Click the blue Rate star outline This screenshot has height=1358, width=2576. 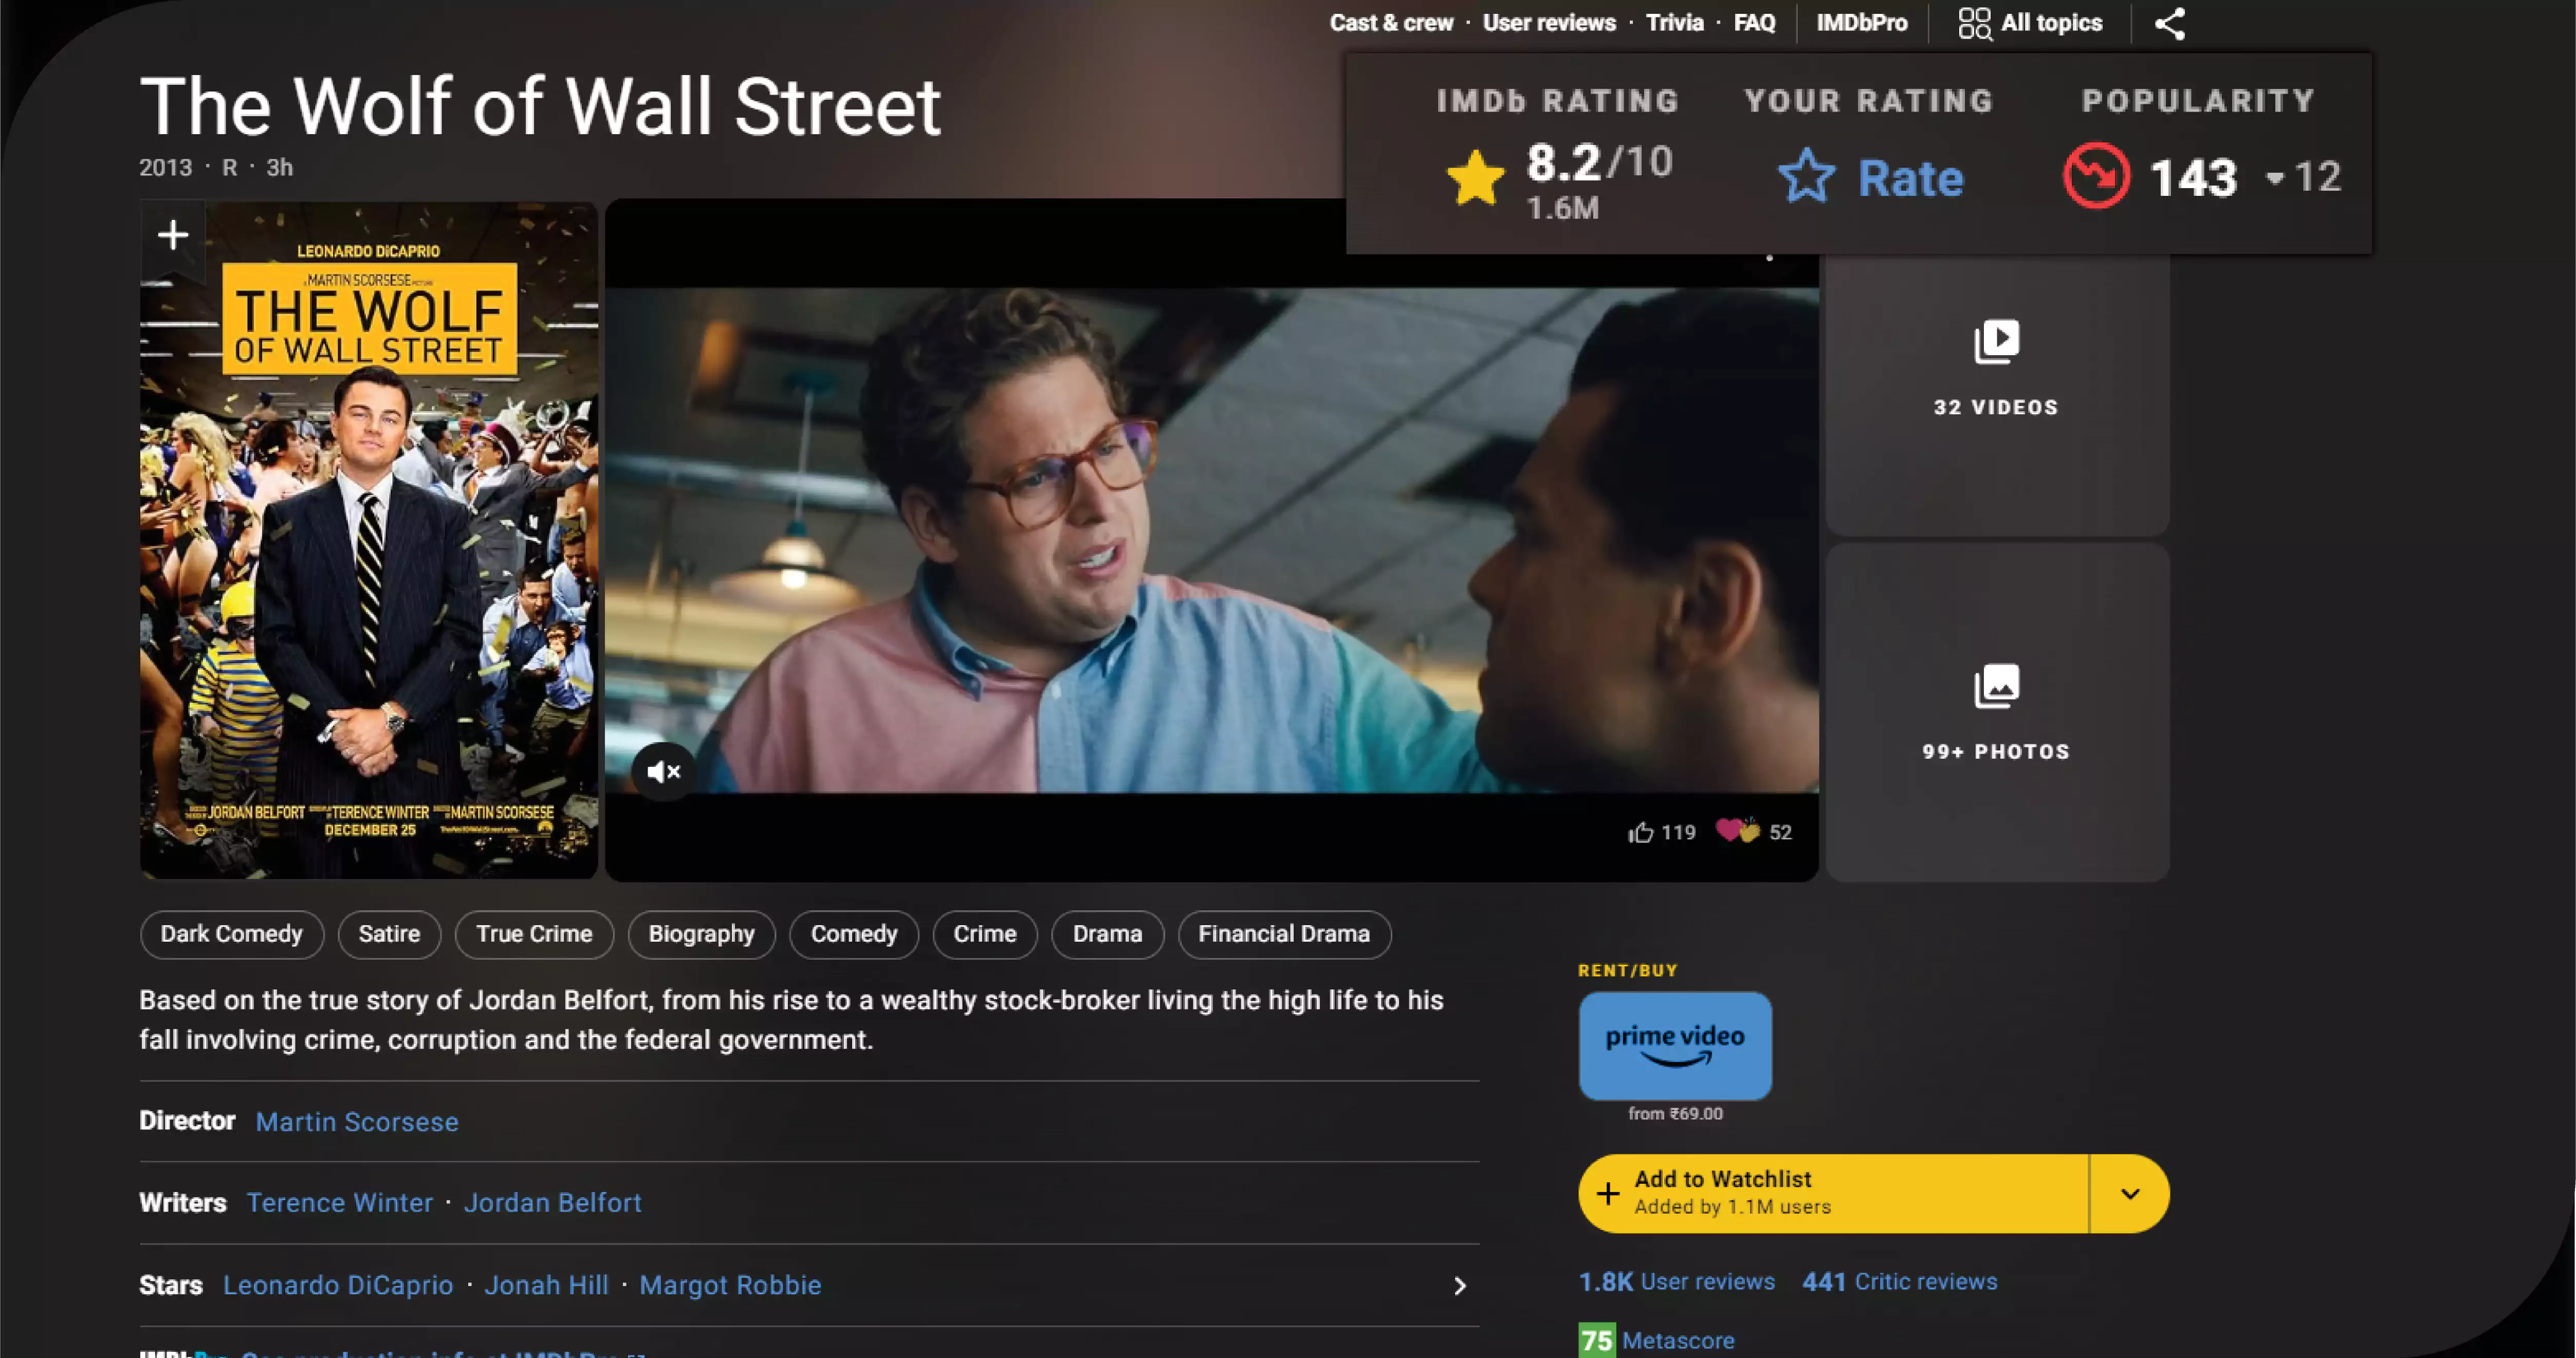tap(1806, 176)
